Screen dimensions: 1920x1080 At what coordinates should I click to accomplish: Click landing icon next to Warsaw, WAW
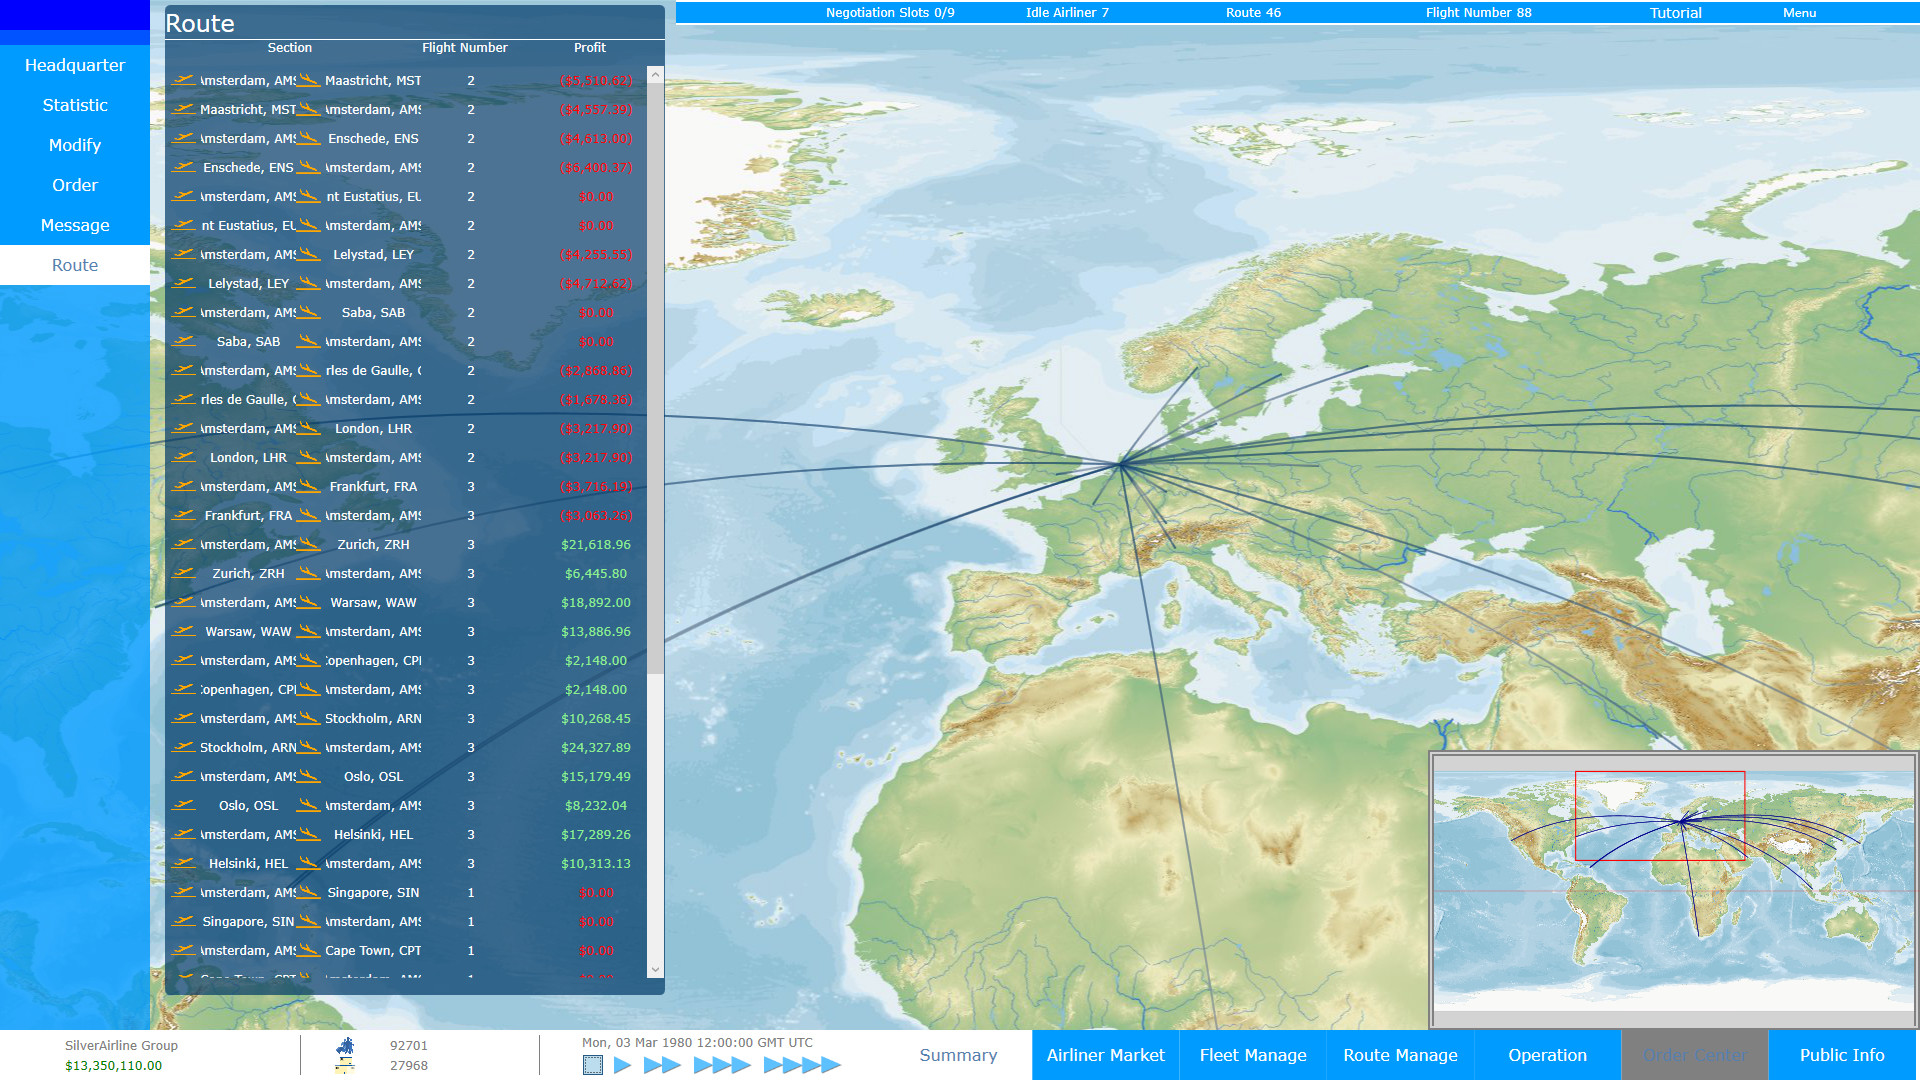coord(309,602)
